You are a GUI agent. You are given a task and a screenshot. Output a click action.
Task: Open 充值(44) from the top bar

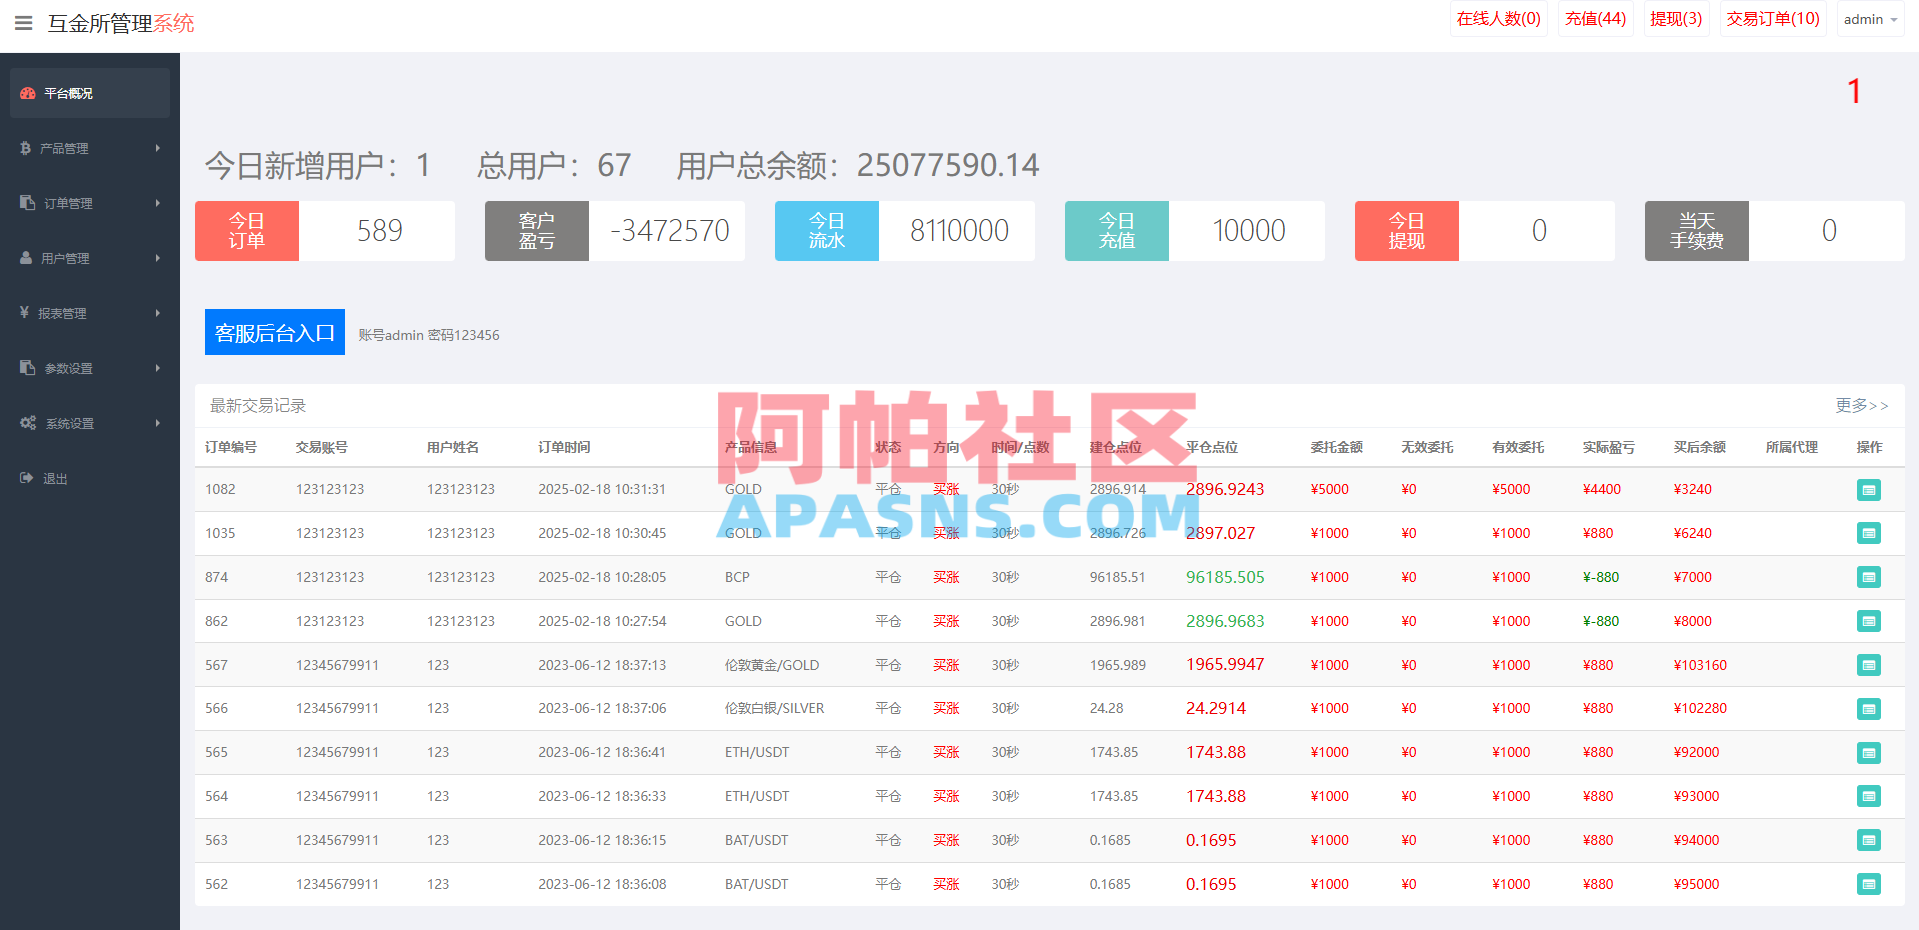coord(1595,18)
